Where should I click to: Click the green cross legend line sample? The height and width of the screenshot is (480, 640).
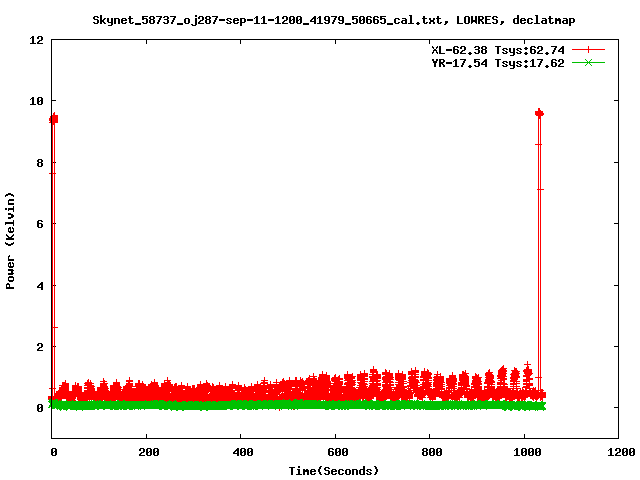tap(588, 63)
